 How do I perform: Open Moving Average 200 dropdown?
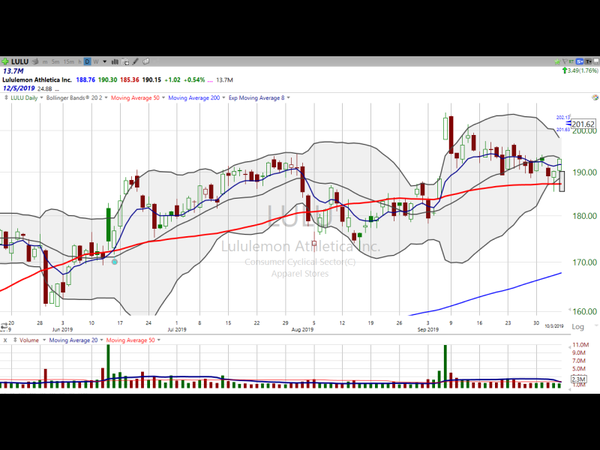tap(223, 98)
